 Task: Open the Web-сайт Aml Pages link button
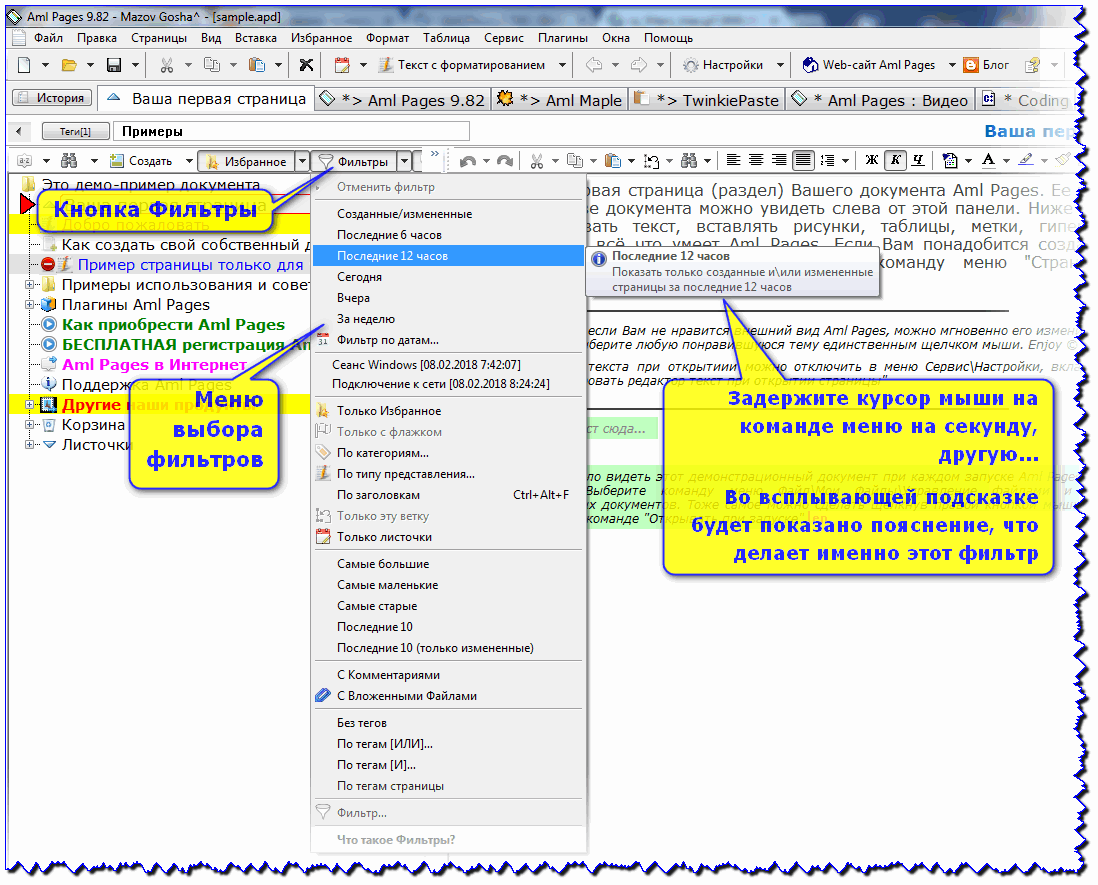coord(870,65)
